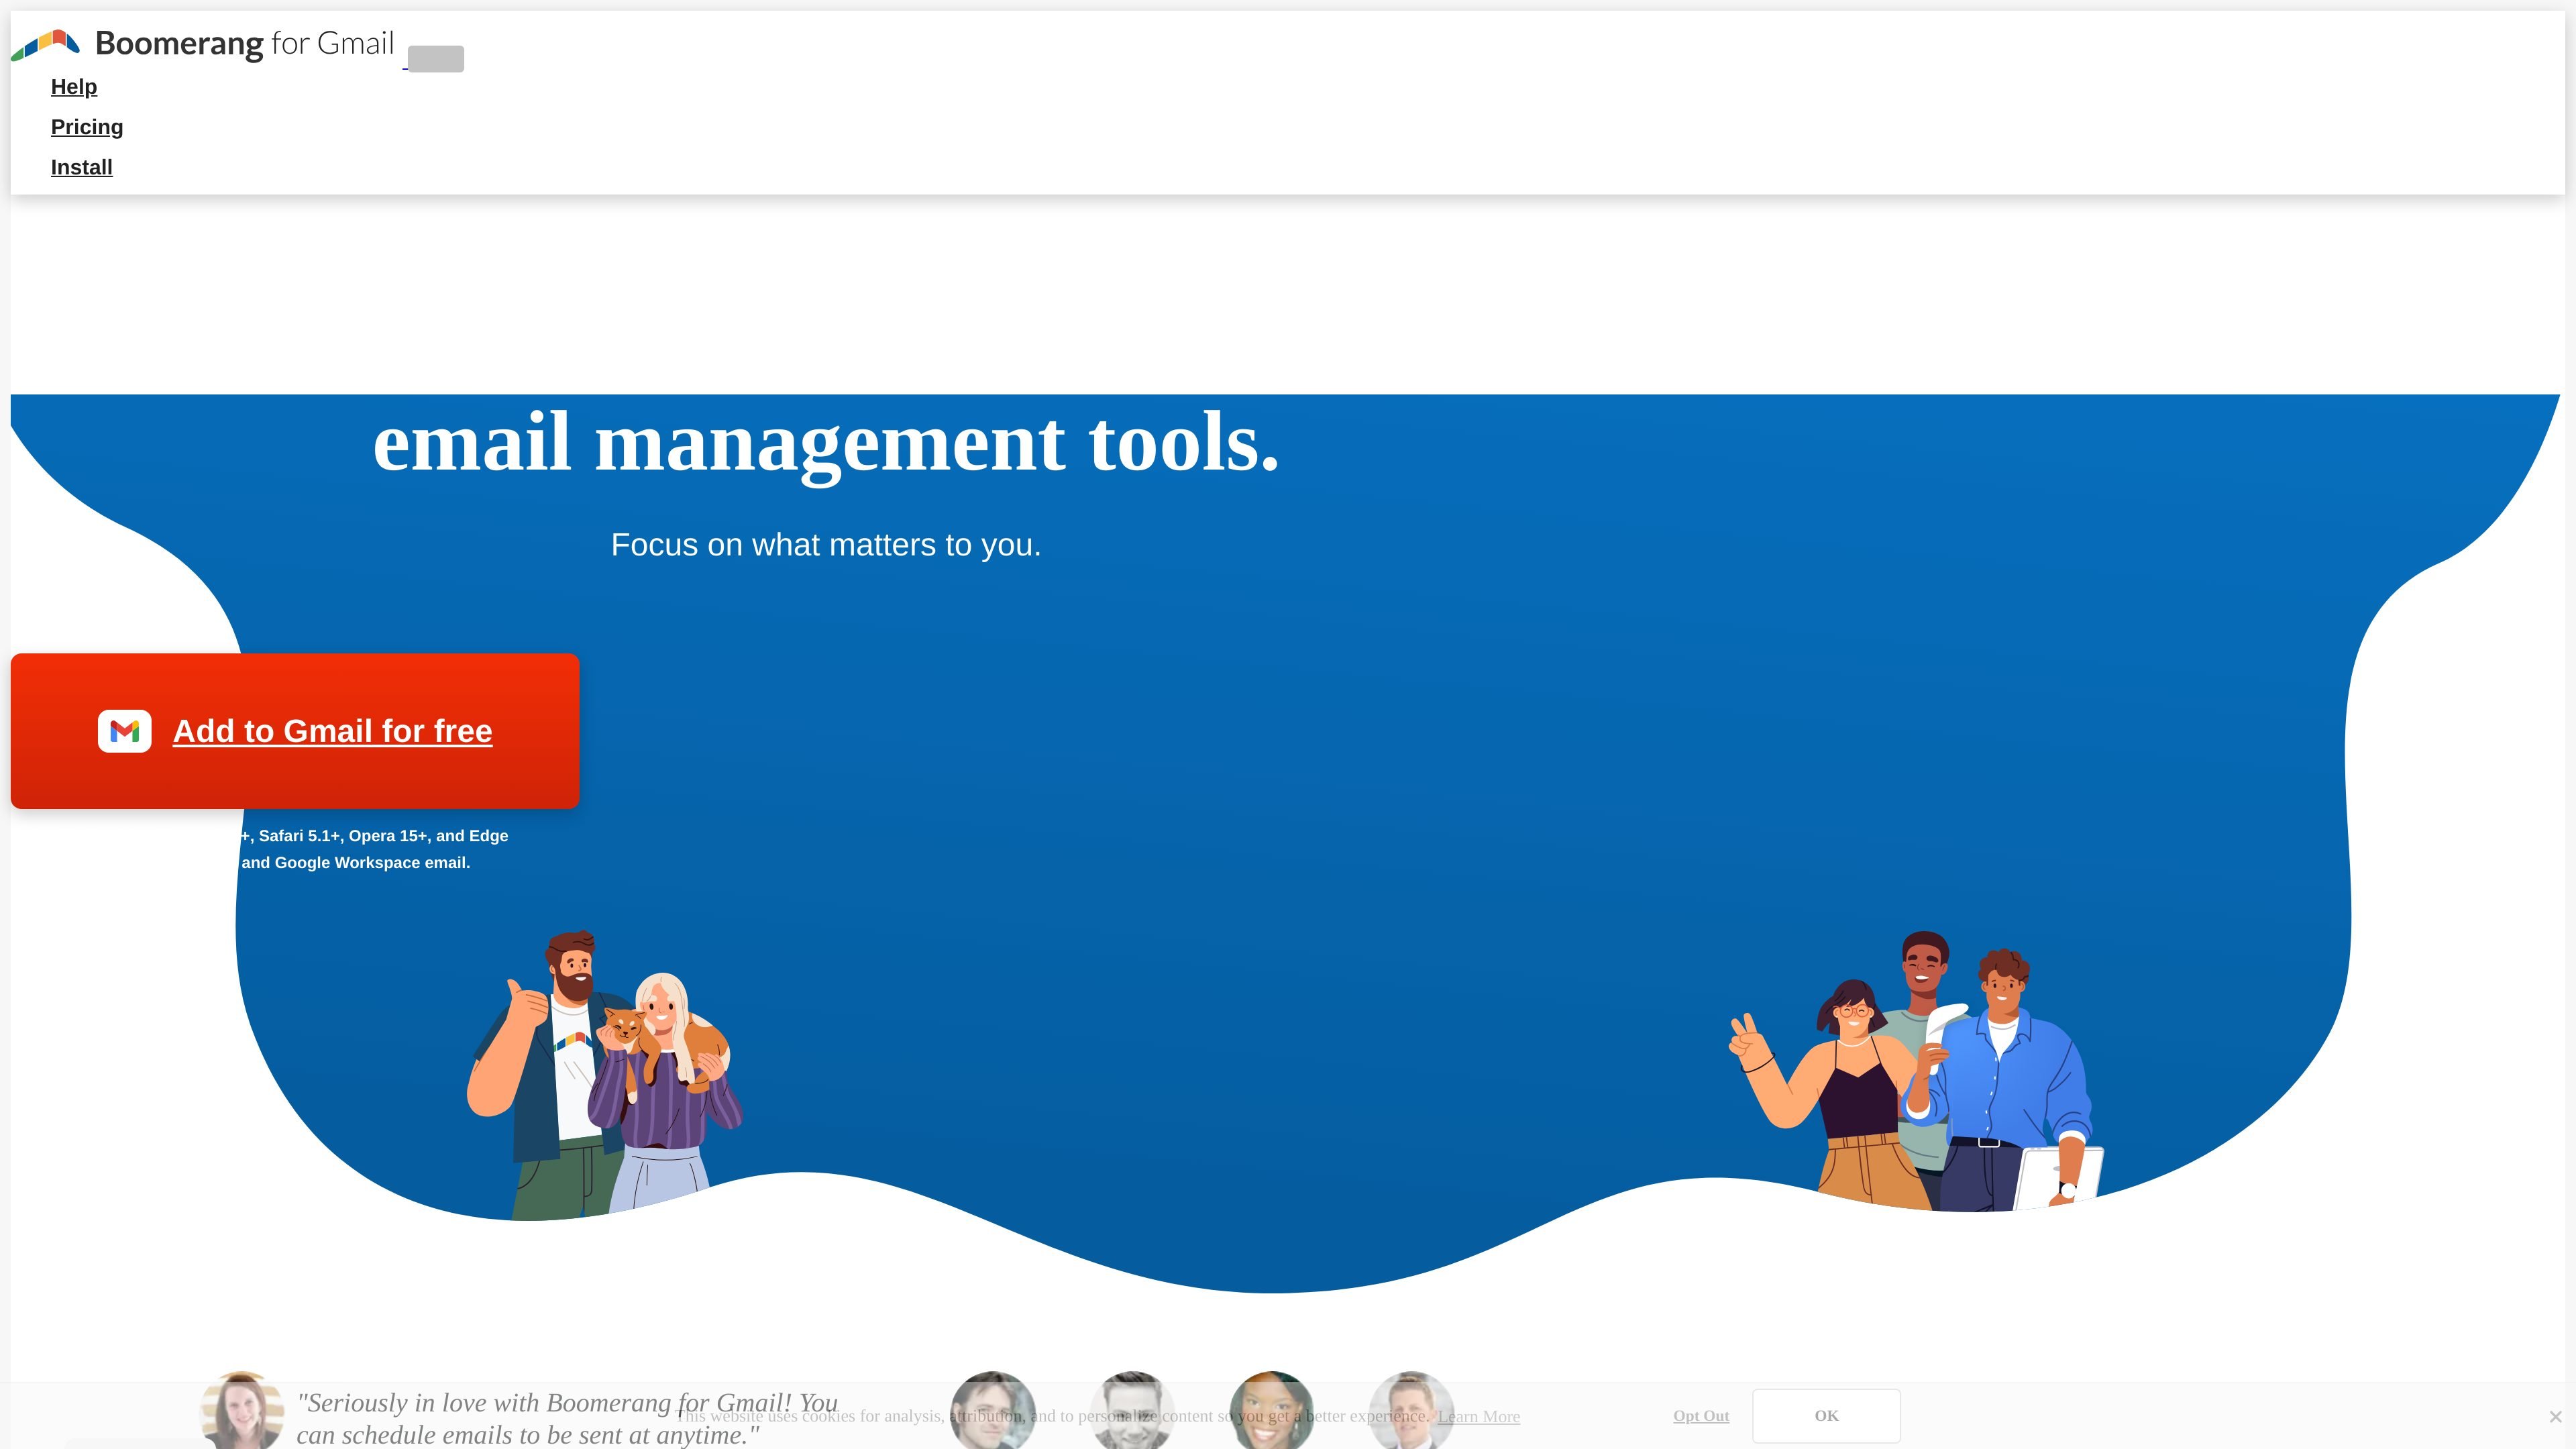
Task: Dismiss the cookie banner with the X
Action: tap(2555, 1417)
